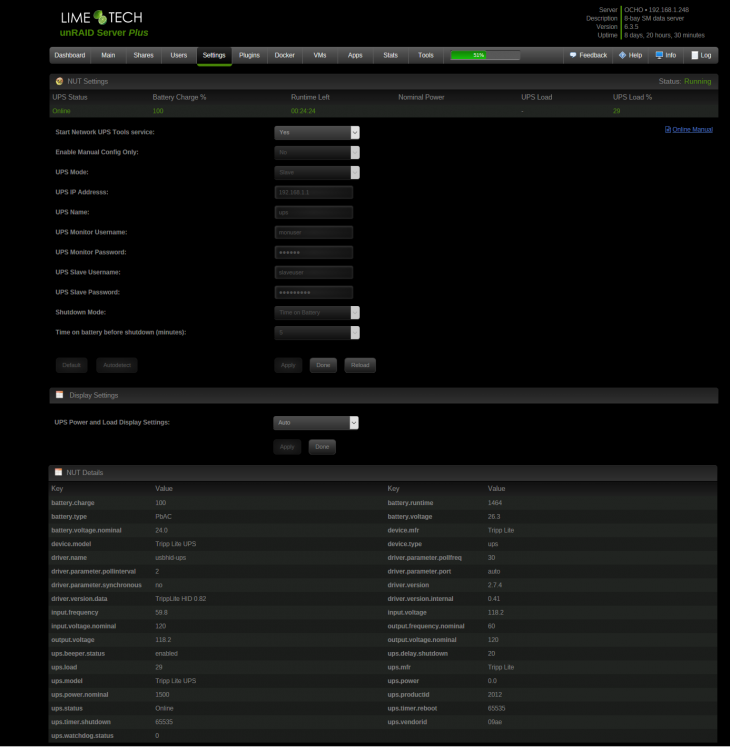The width and height of the screenshot is (730, 750).
Task: Click the Feedback speech bubble icon
Action: tap(573, 55)
